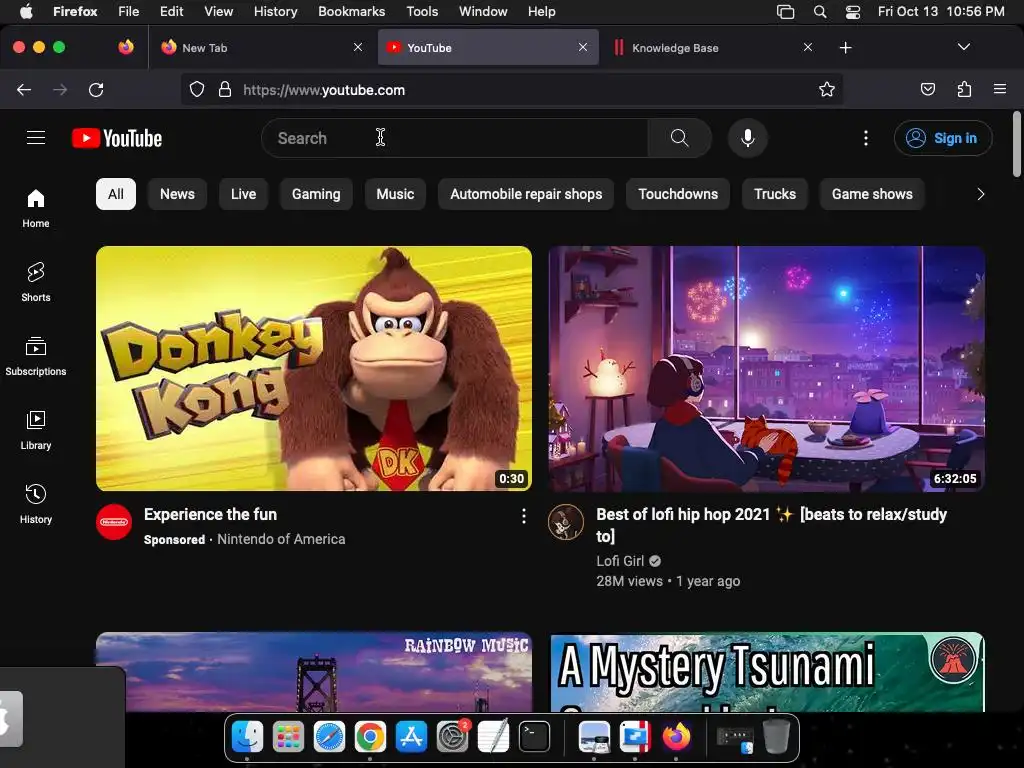The image size is (1024, 768).
Task: Play the Donkey Kong video thumbnail
Action: coord(313,368)
